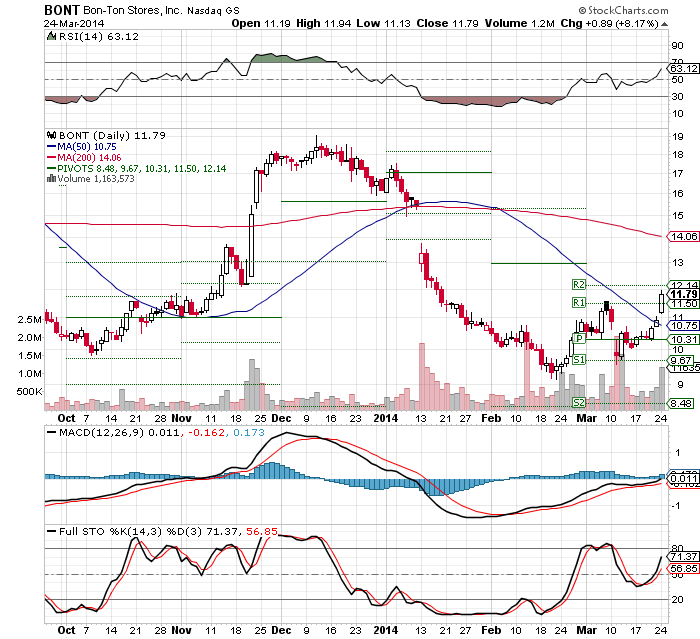Click the 19 price level on right axis

(677, 137)
